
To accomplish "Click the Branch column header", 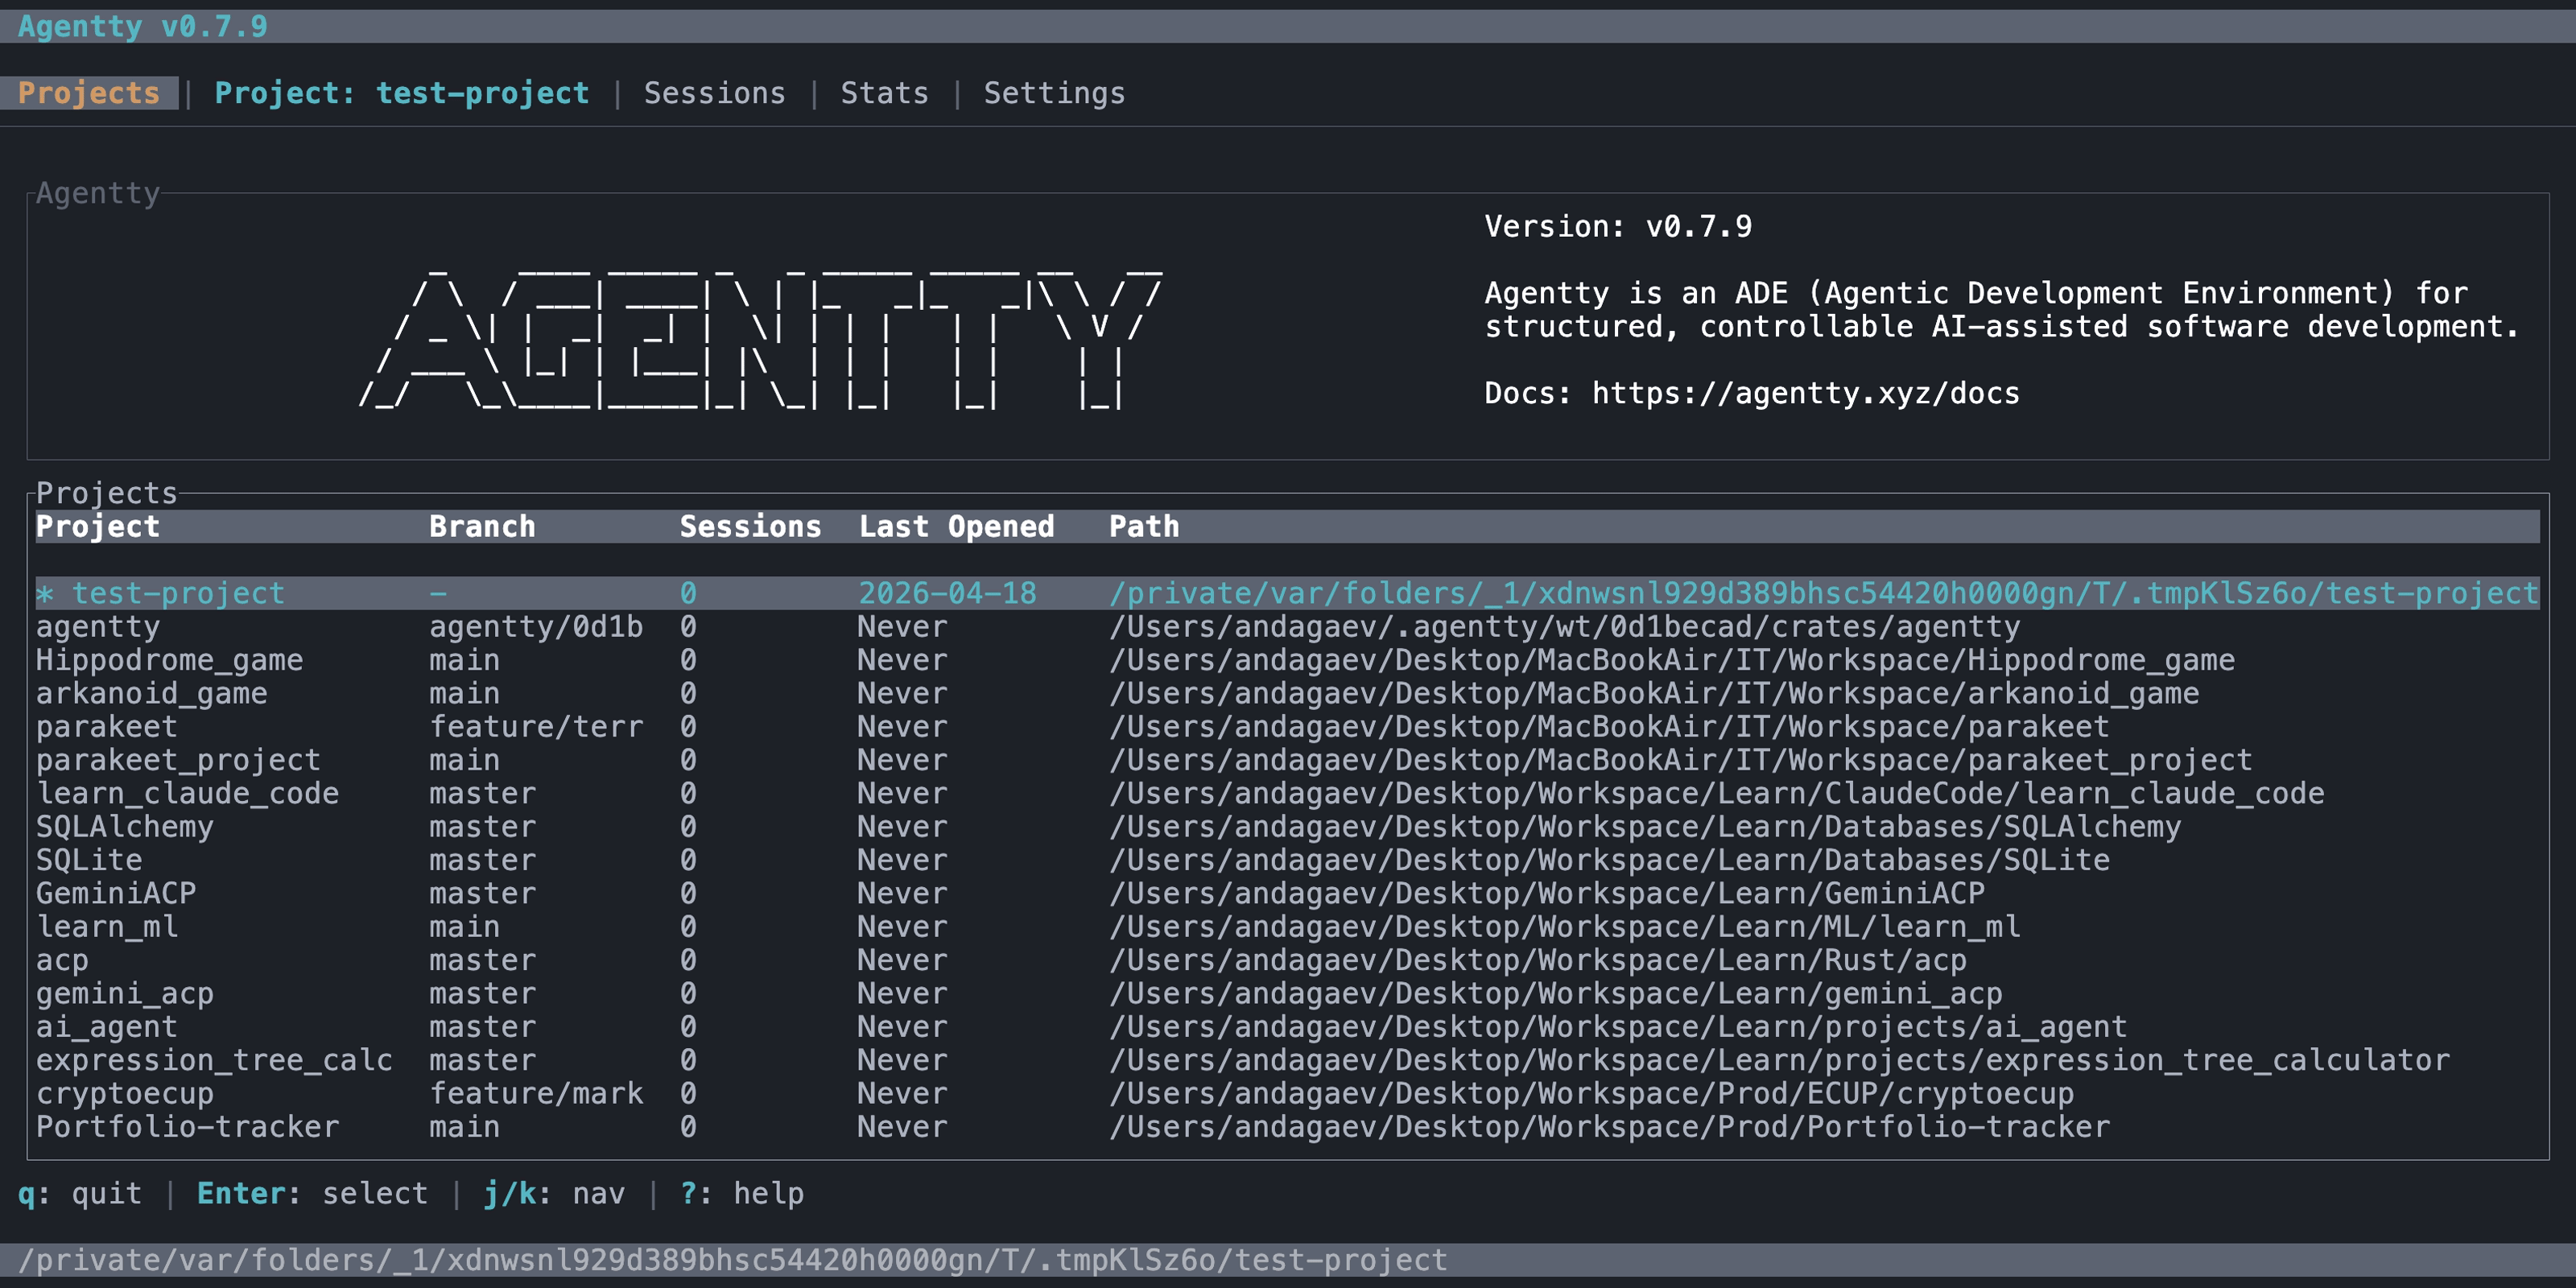I will coord(482,526).
